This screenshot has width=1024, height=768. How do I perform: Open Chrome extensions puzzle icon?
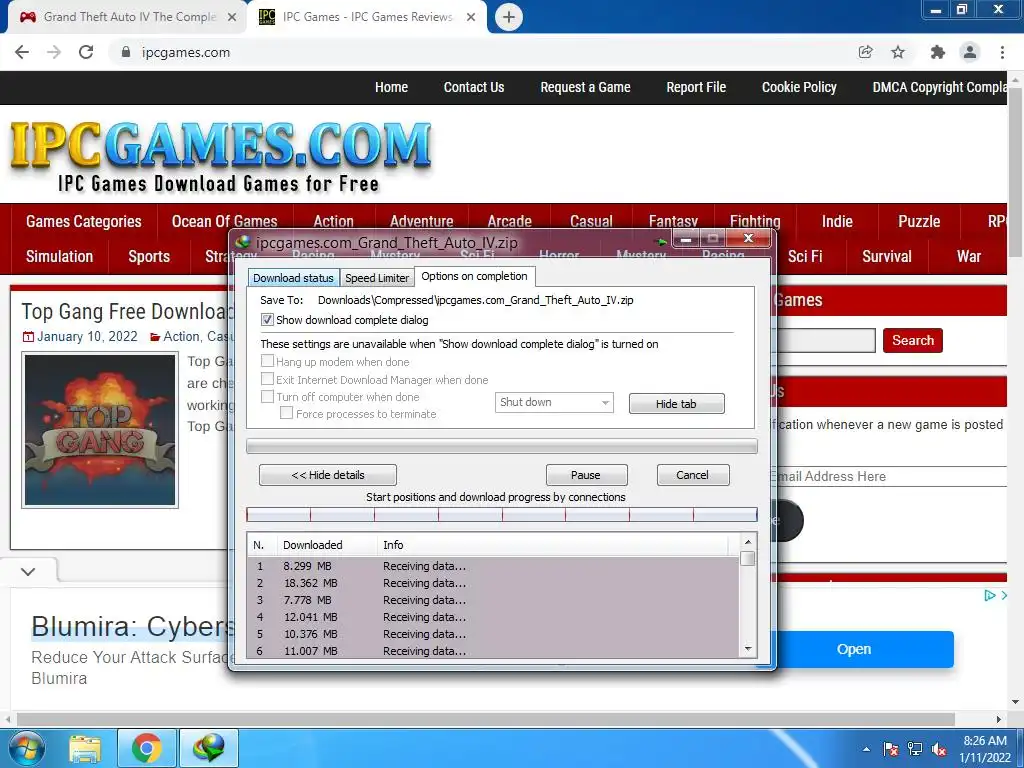coord(937,52)
